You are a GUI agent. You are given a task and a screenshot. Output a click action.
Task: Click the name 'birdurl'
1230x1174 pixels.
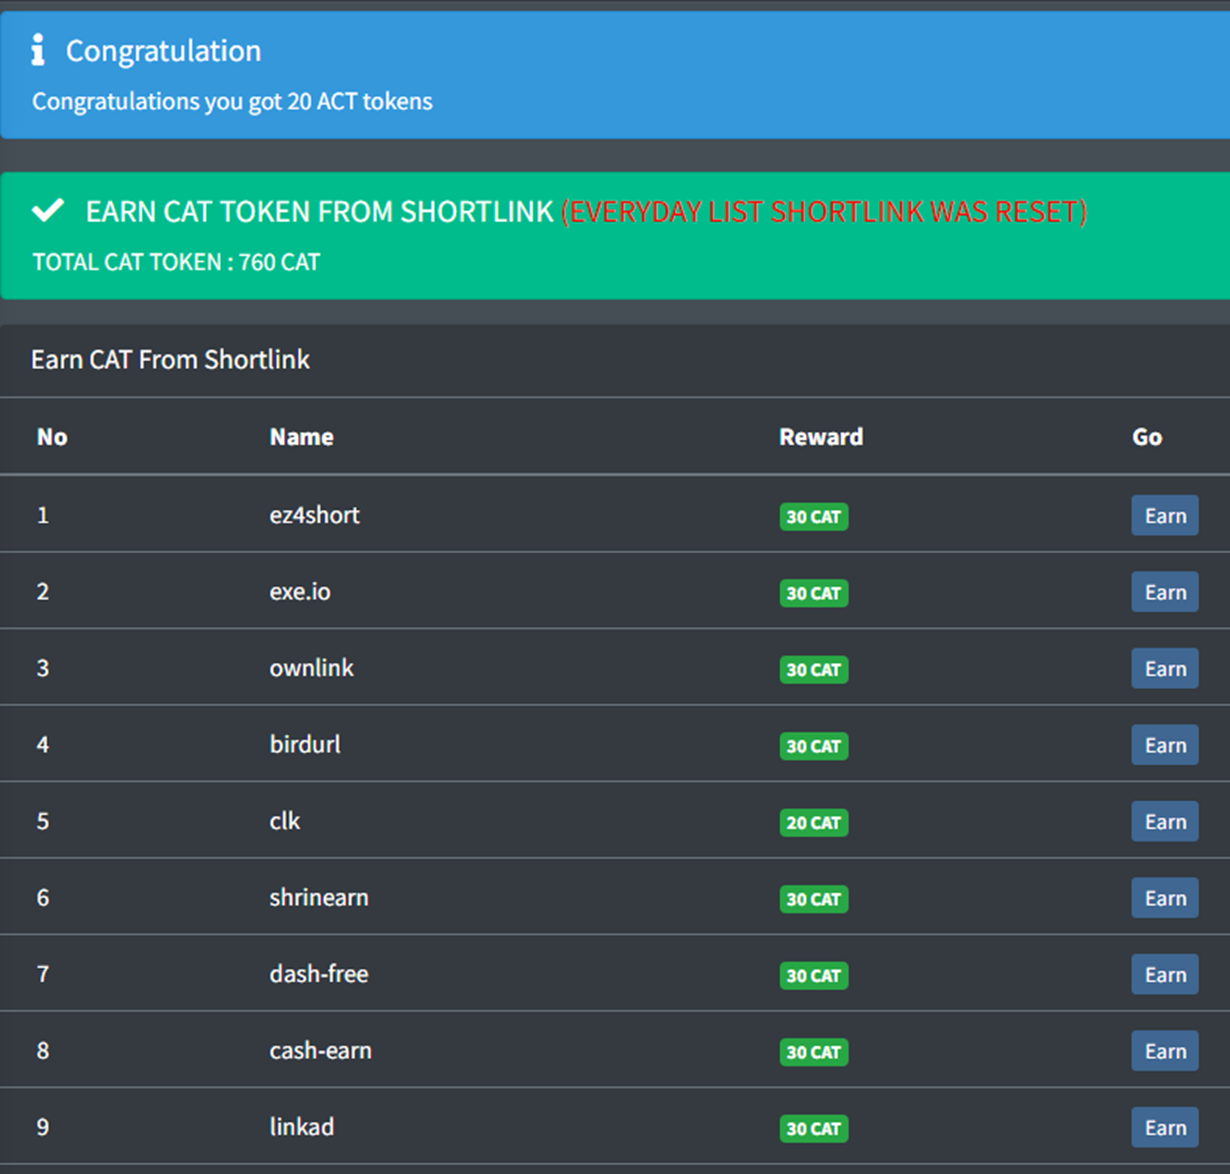click(x=305, y=744)
